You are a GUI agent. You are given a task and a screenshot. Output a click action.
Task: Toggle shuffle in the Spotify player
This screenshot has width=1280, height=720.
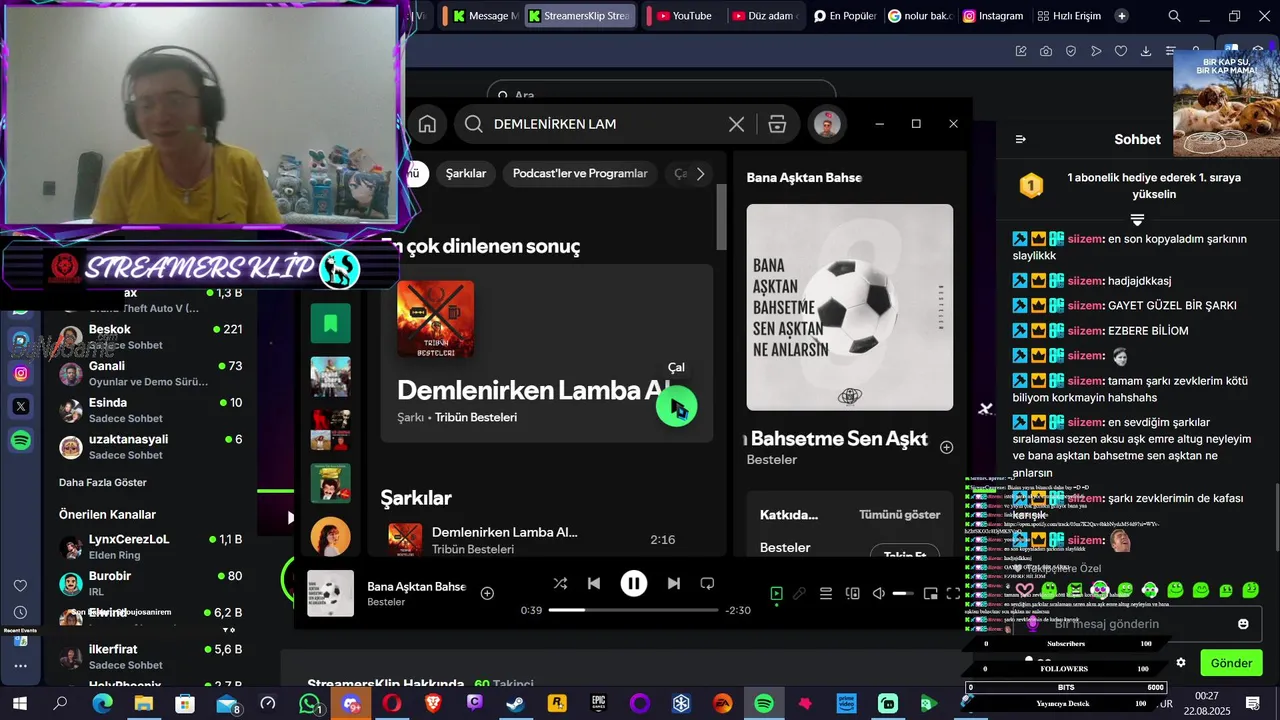pyautogui.click(x=560, y=583)
